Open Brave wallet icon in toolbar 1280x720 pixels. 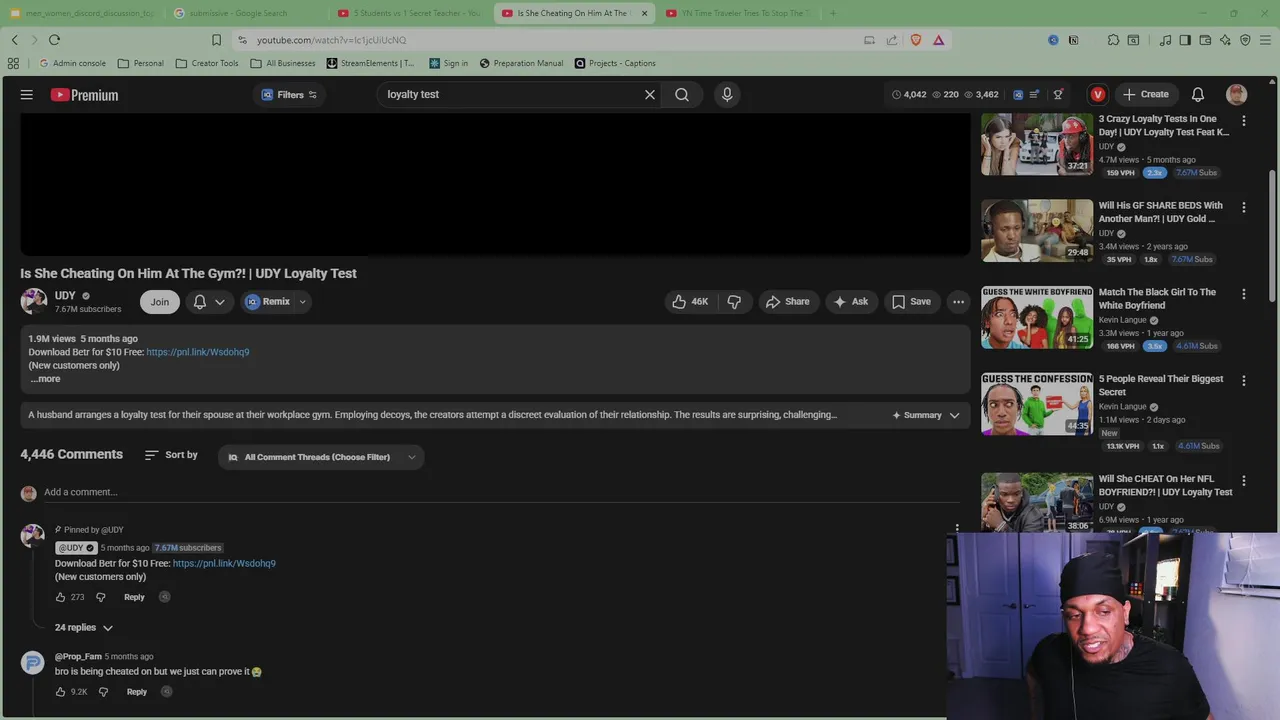tap(1205, 40)
